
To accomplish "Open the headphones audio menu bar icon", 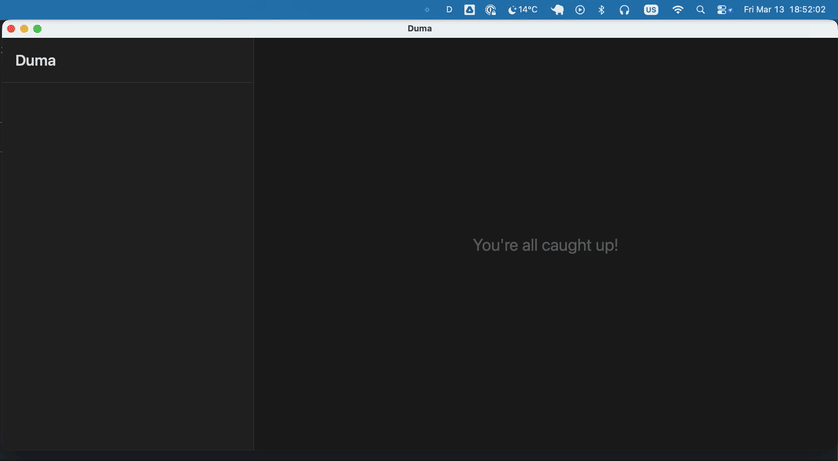I will point(624,10).
